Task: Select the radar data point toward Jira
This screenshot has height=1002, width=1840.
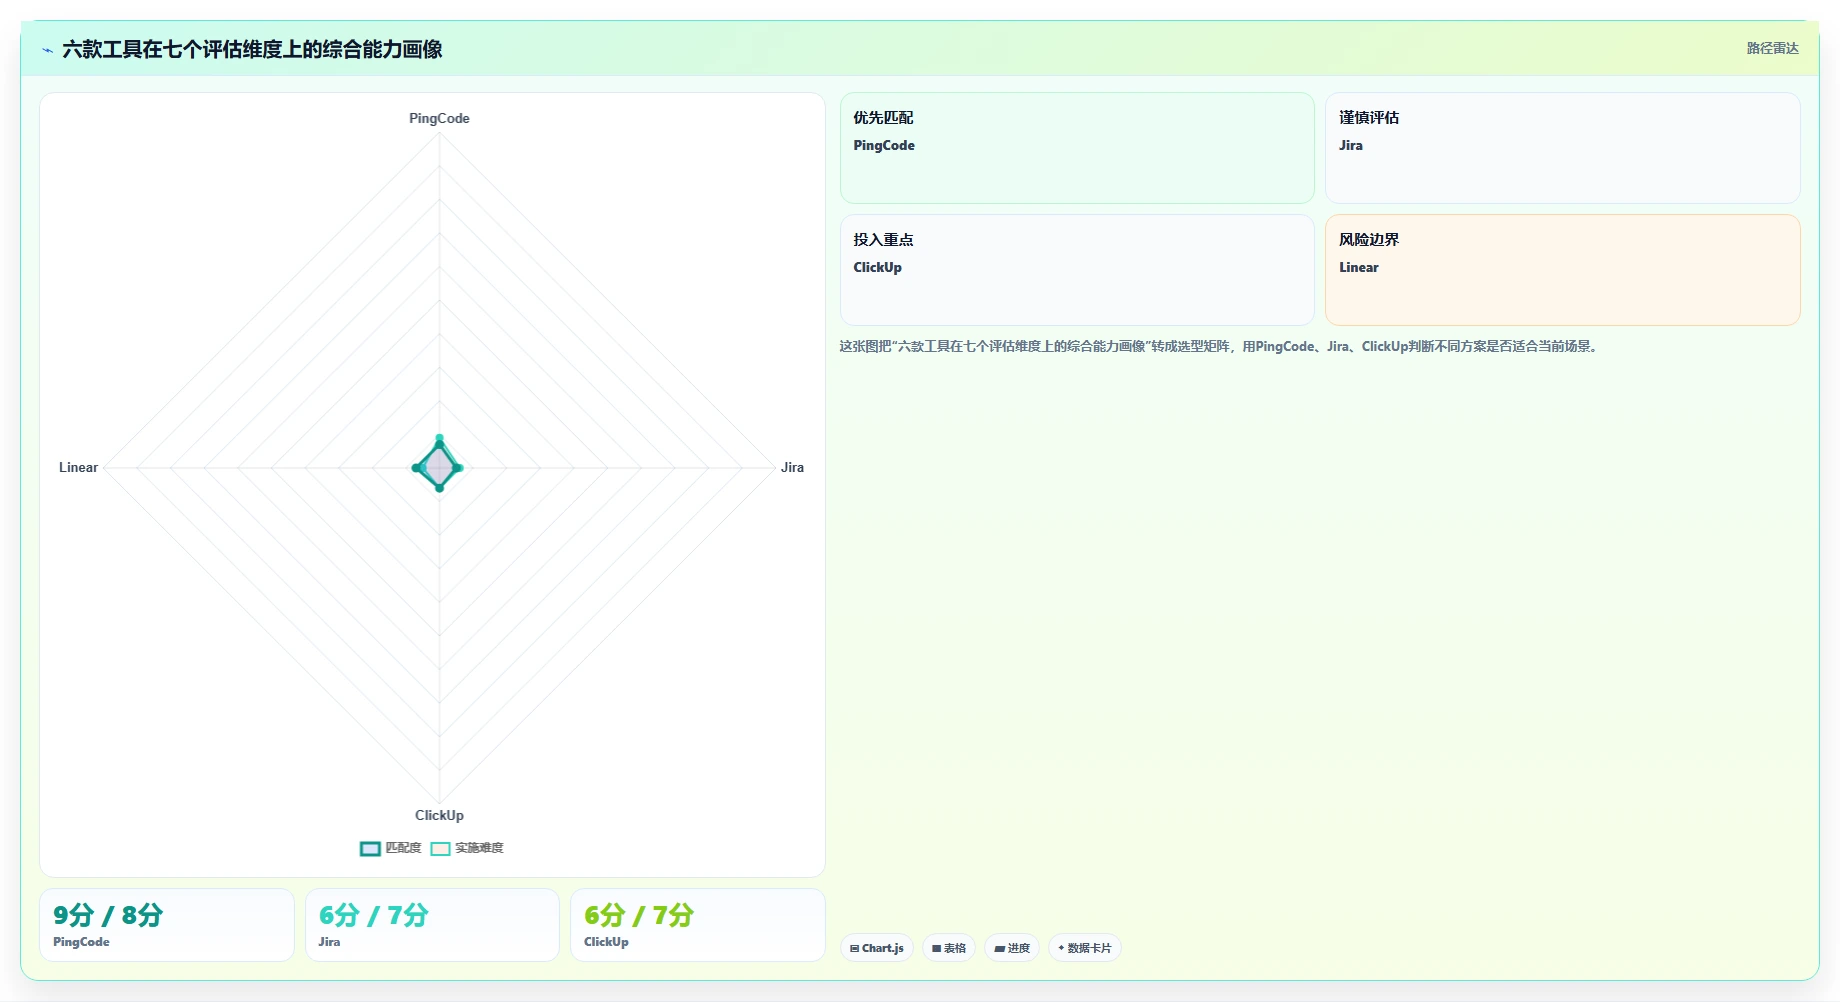Action: (x=458, y=467)
